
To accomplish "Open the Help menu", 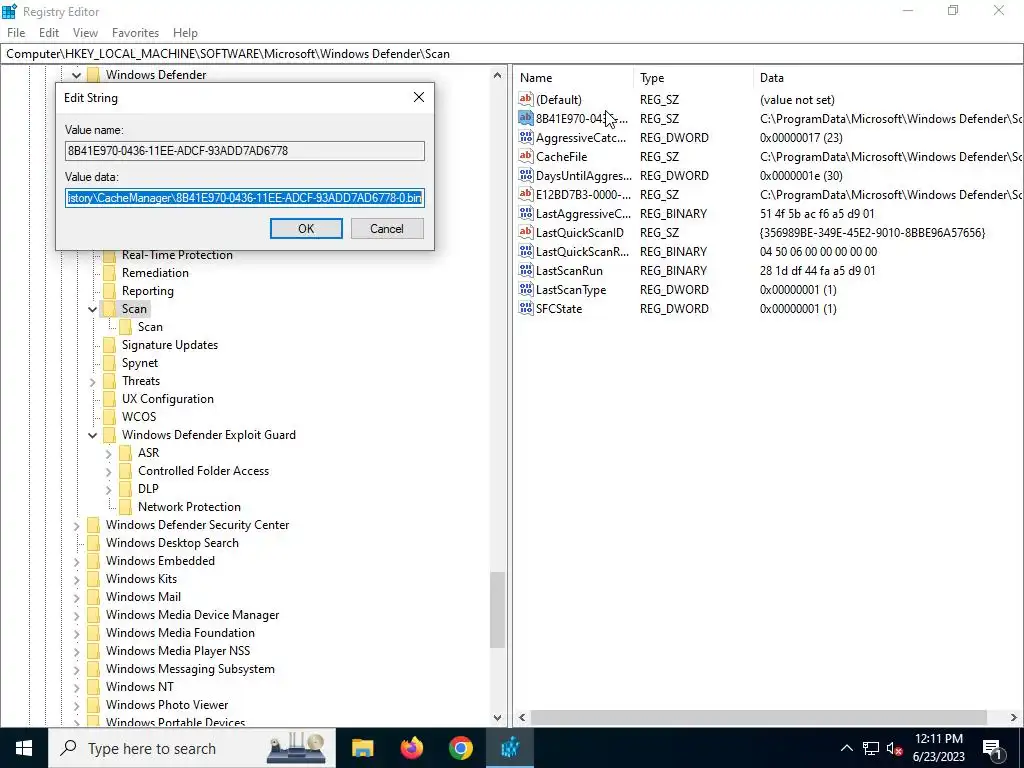I will pyautogui.click(x=185, y=33).
